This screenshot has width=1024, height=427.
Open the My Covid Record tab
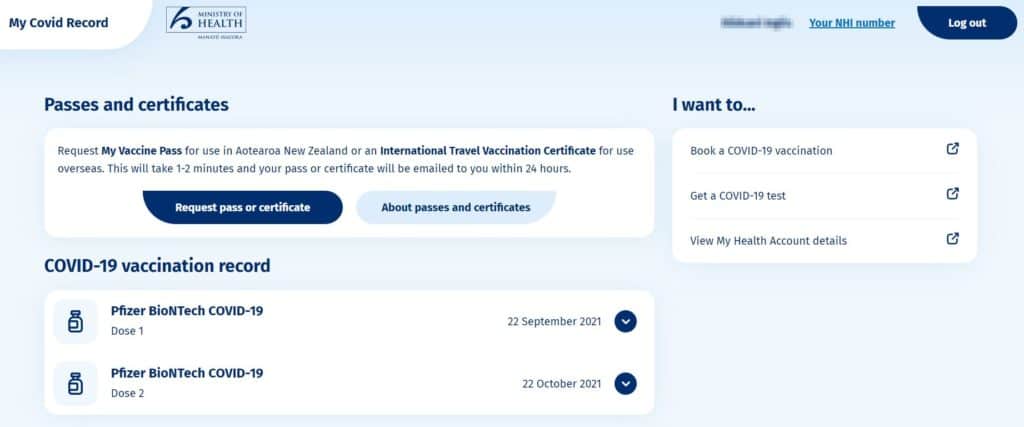(59, 23)
